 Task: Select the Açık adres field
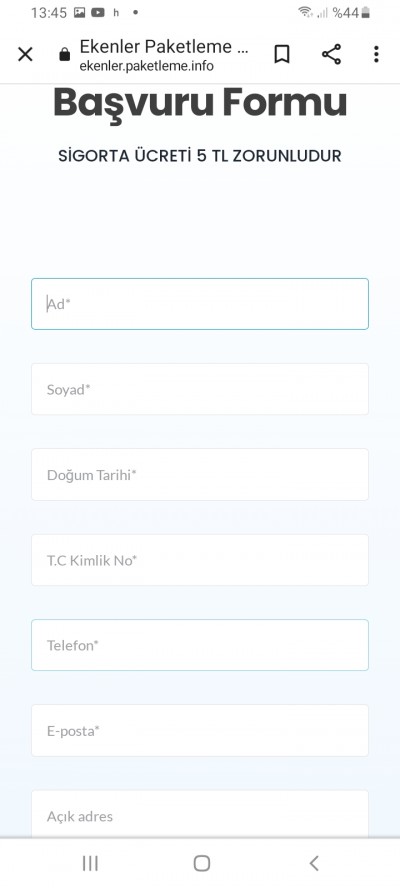pos(200,814)
